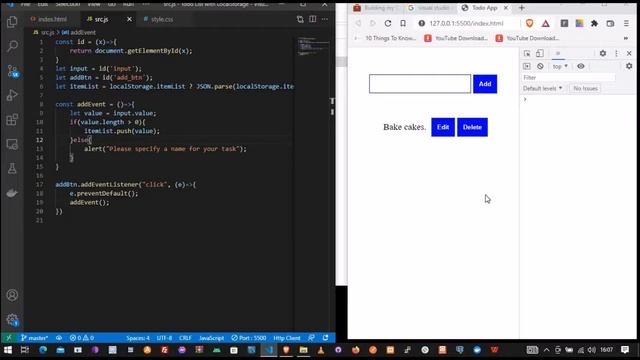Open Run and Debug view in VS Code
640x360 pixels.
pyautogui.click(x=12, y=95)
